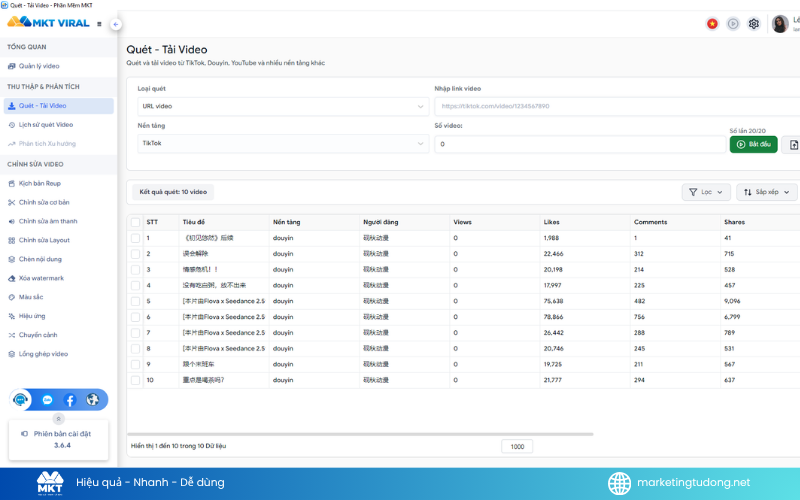
Task: Open the settings gear icon
Action: tap(754, 23)
